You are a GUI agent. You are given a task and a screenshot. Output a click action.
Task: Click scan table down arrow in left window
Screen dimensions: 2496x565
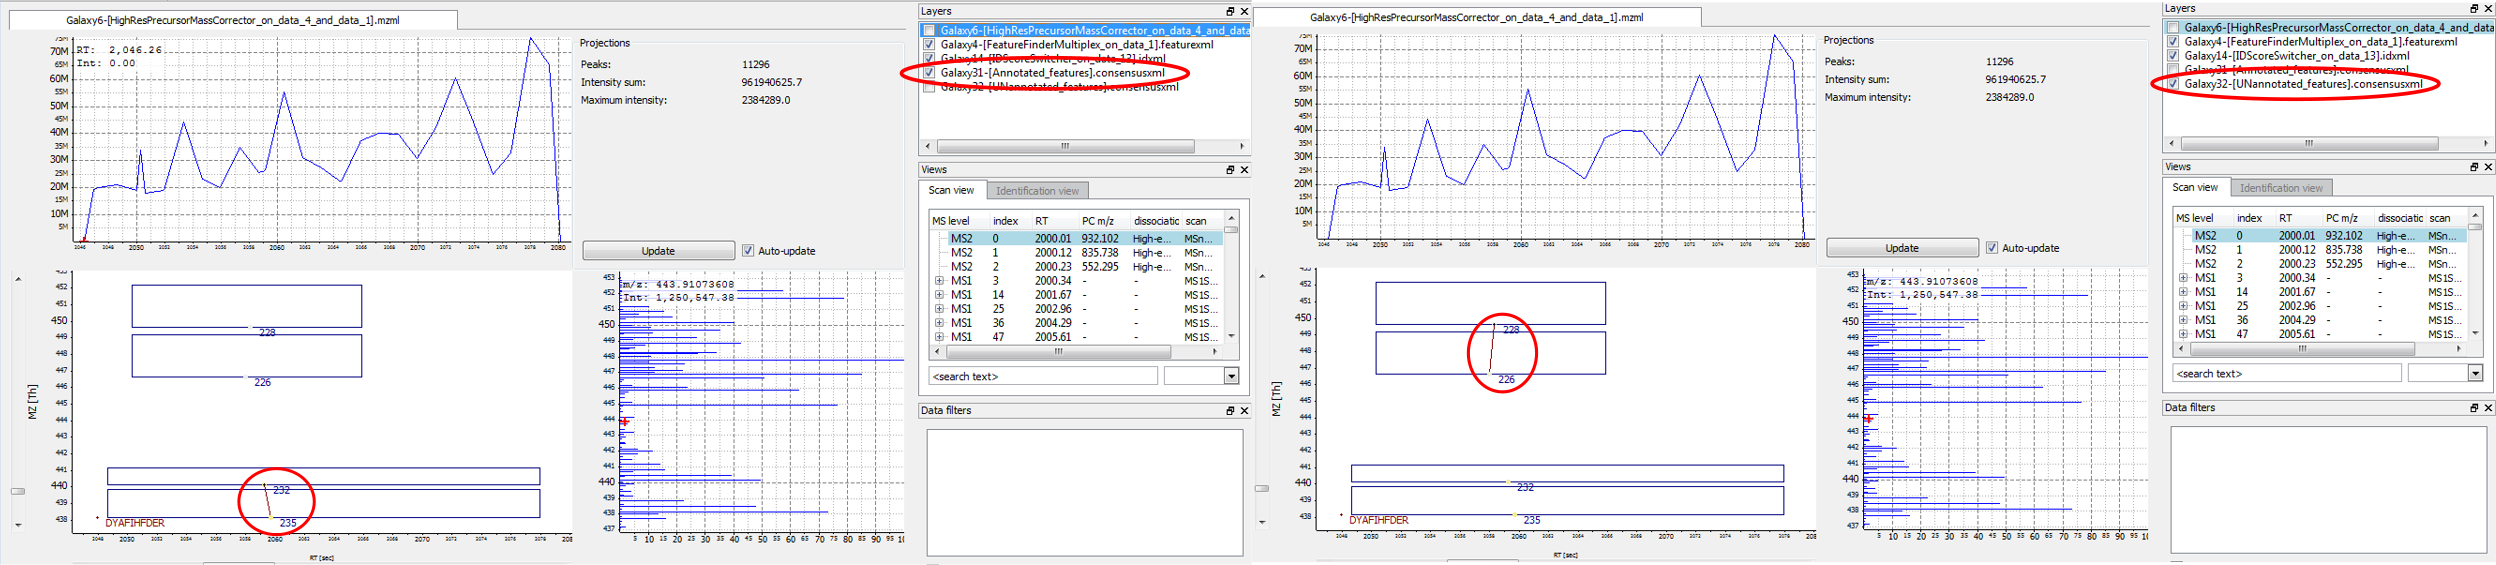pyautogui.click(x=1231, y=336)
